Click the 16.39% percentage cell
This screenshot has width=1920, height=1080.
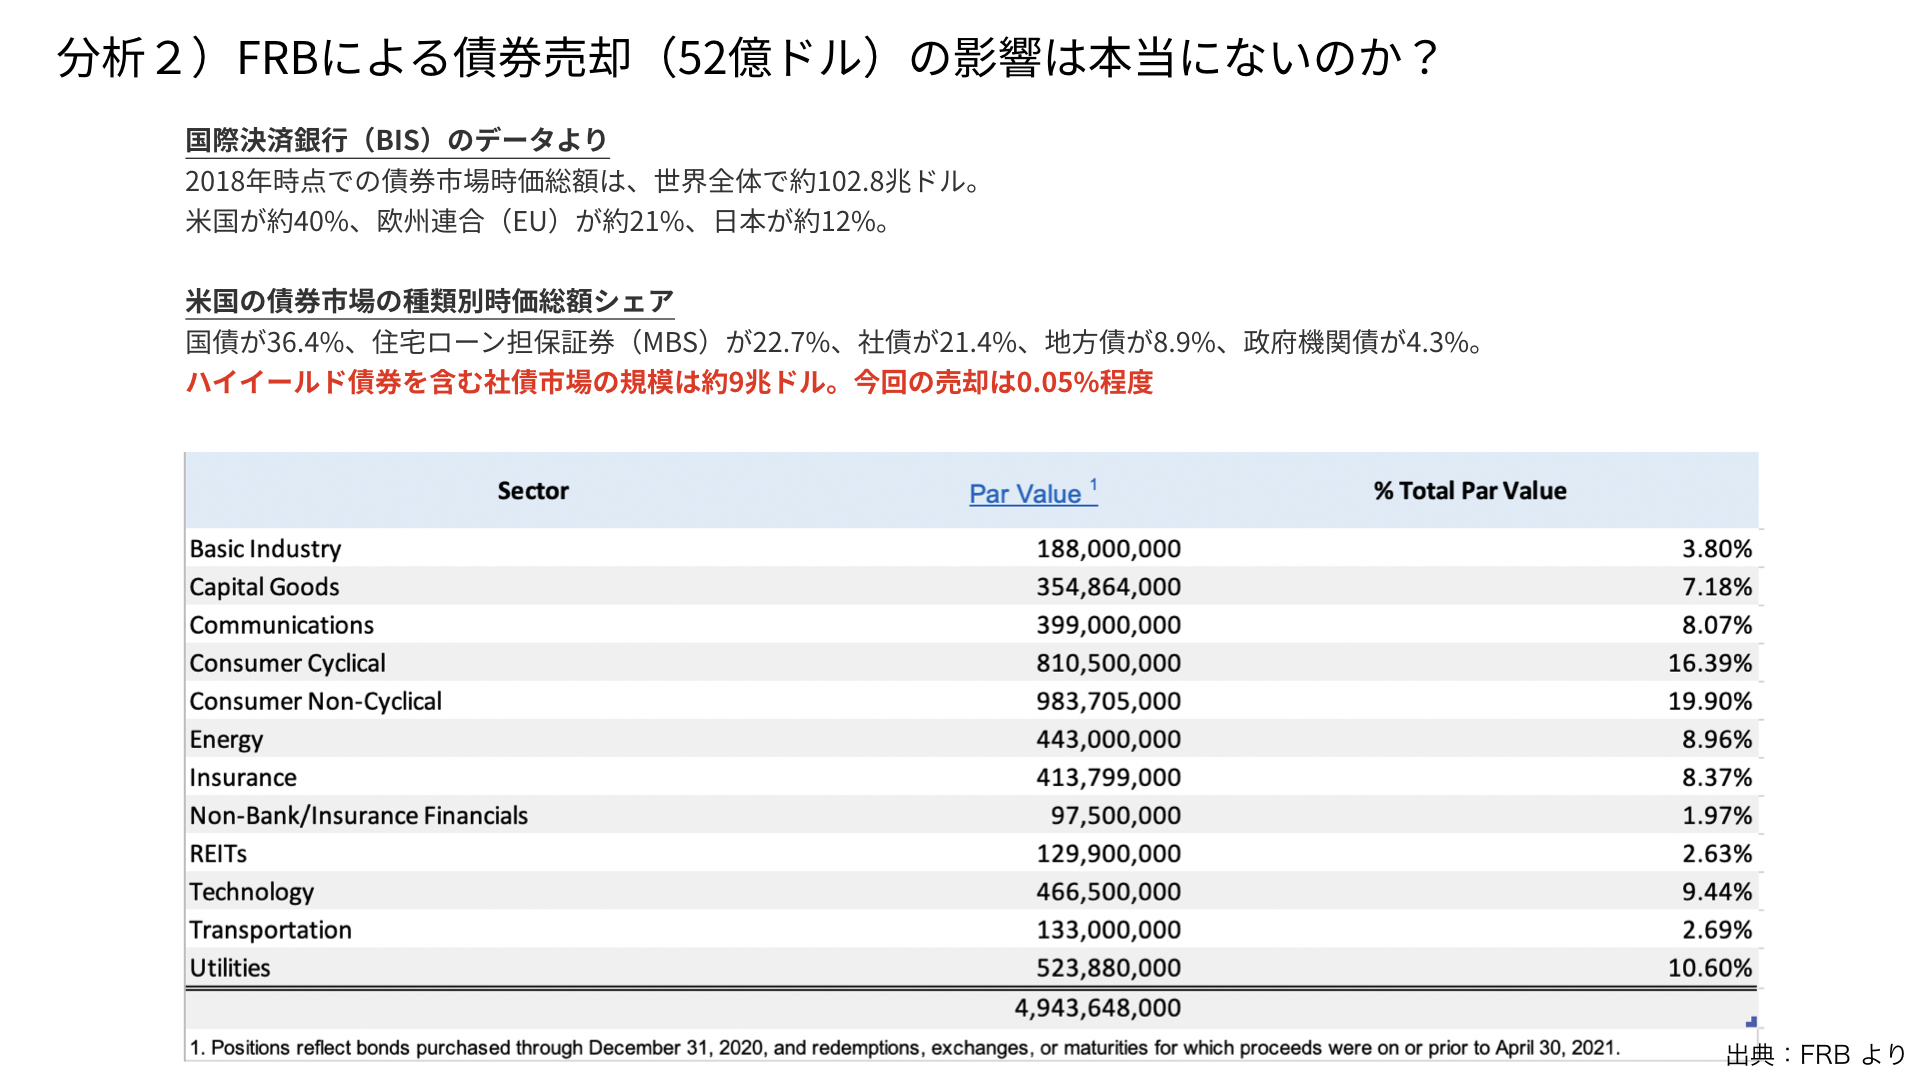coord(1710,663)
